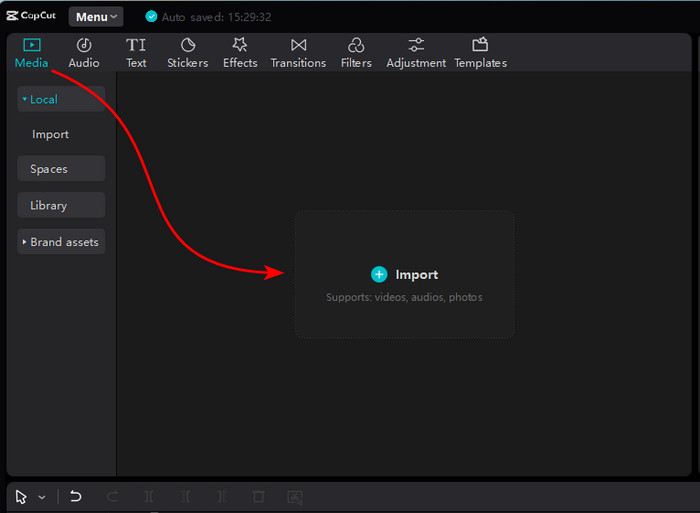
Task: Click the Redo arrow icon
Action: coord(112,496)
